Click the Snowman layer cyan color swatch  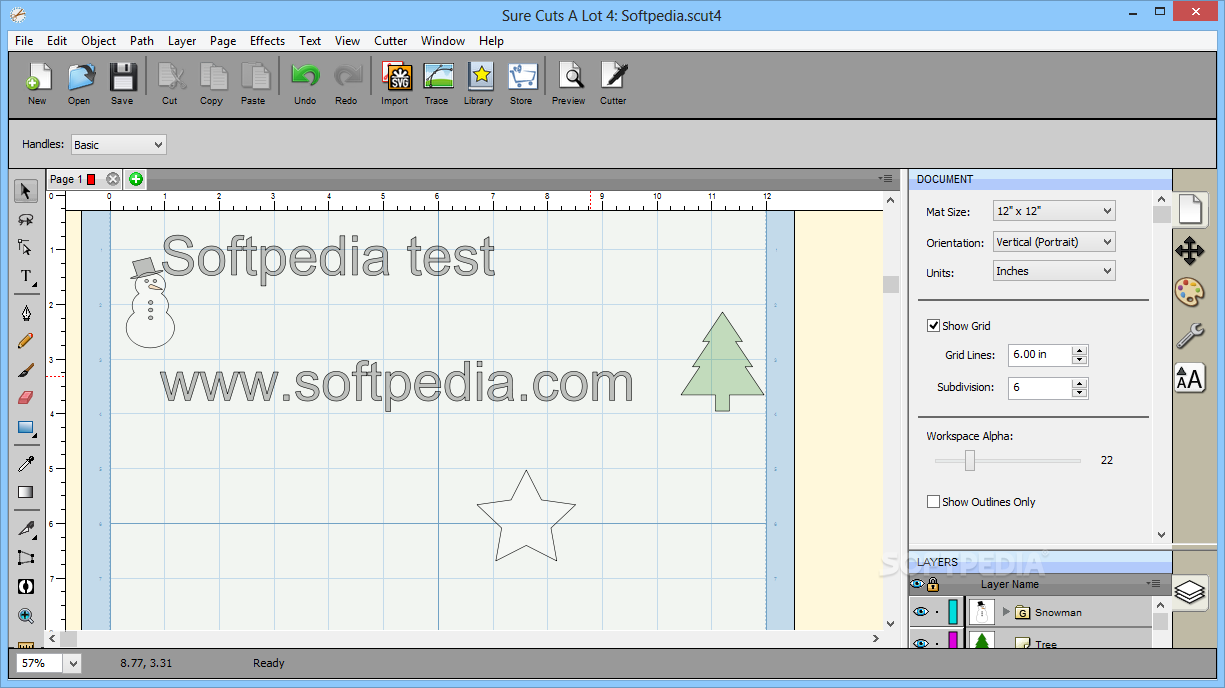click(953, 612)
